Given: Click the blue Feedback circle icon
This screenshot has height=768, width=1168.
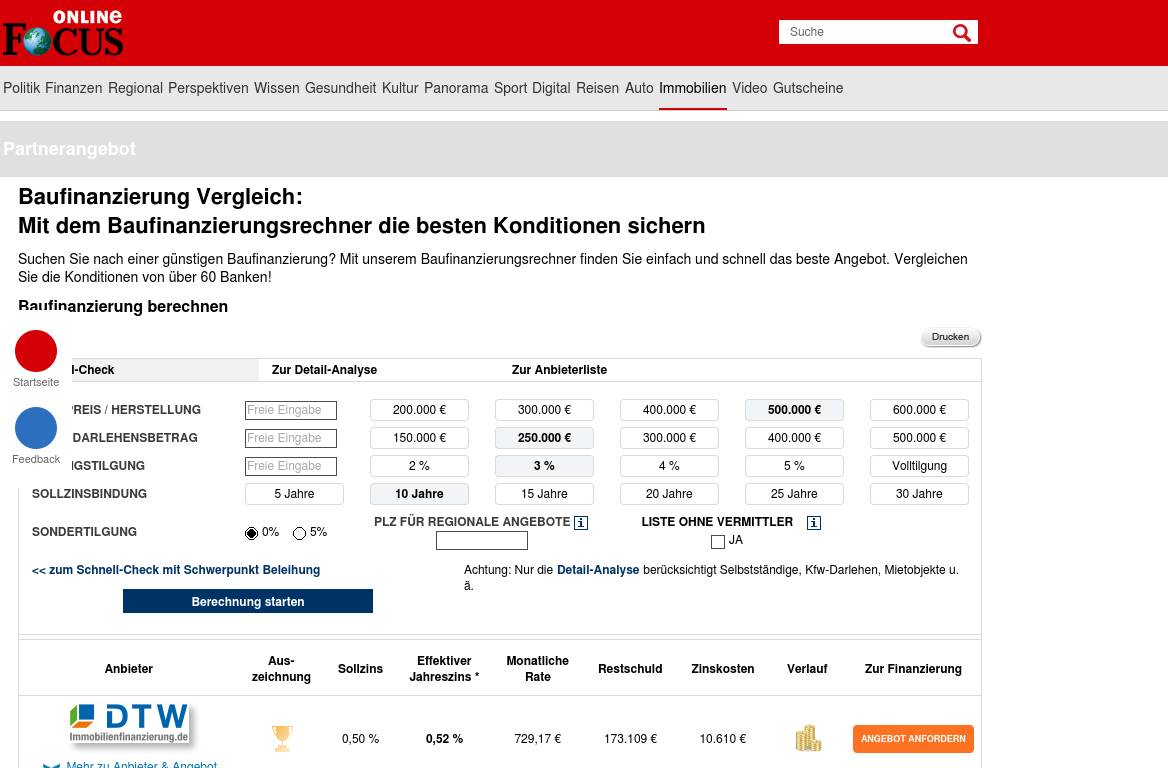Looking at the screenshot, I should (x=36, y=428).
